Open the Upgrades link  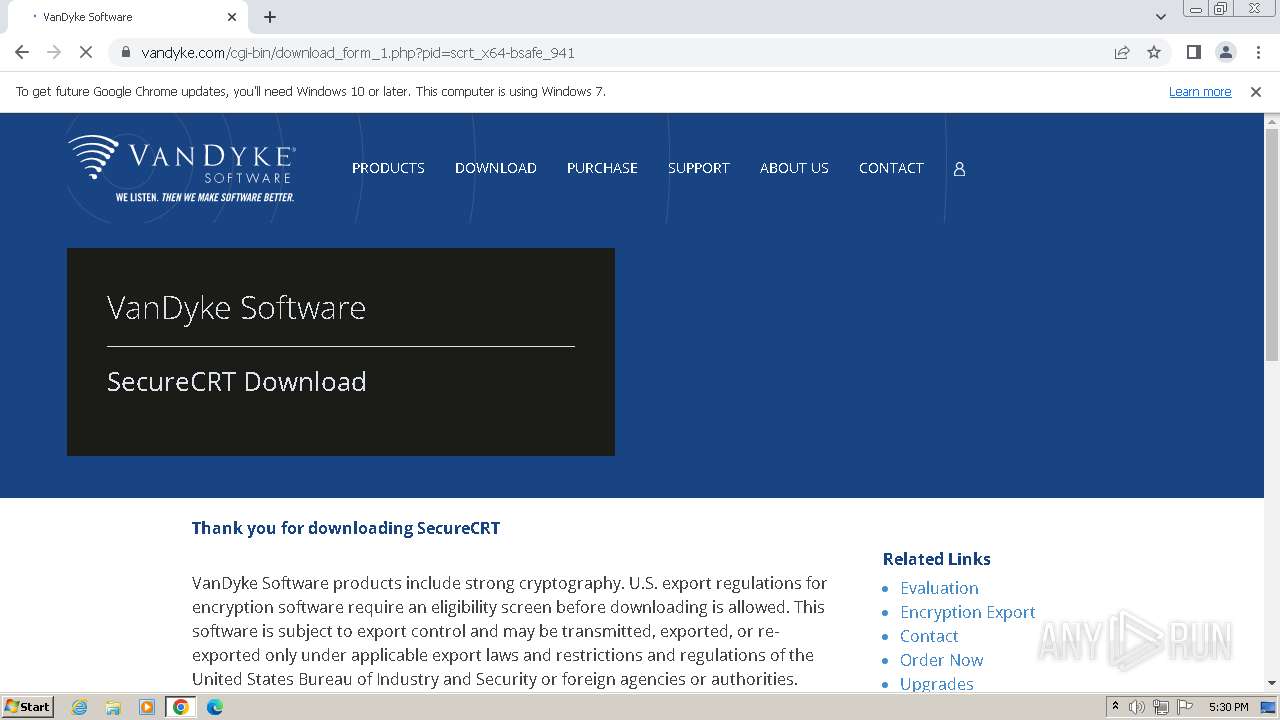coord(937,684)
